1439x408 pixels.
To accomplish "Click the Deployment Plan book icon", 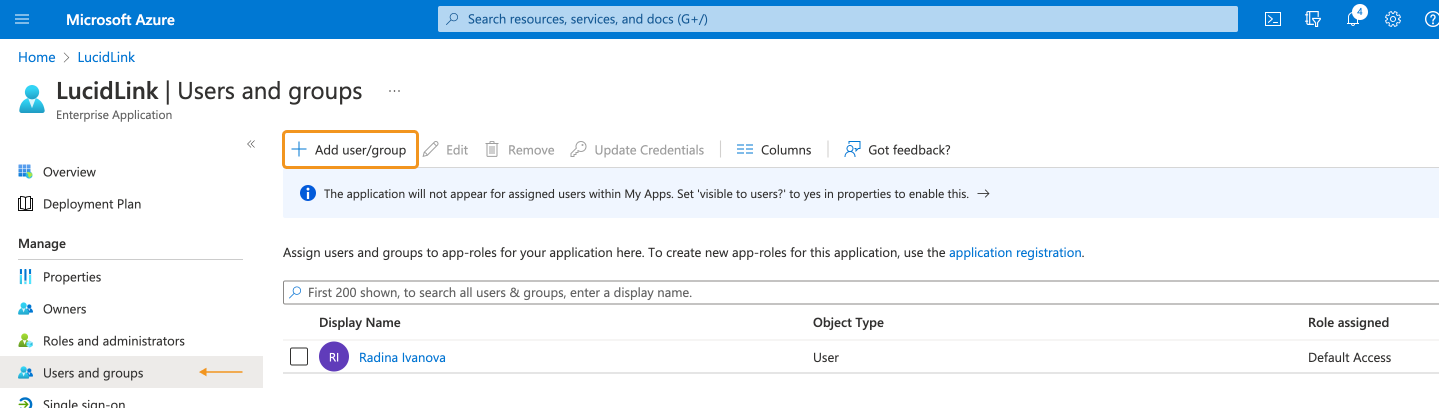I will 26,204.
